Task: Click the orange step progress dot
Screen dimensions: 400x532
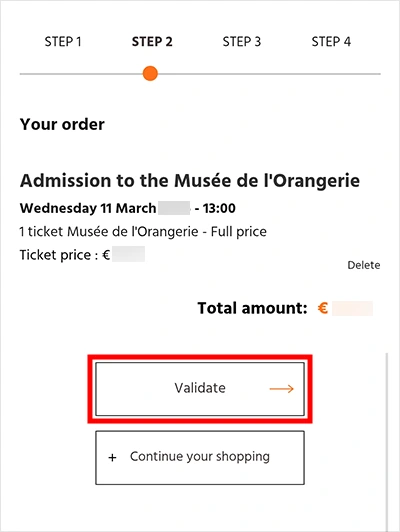Action: click(x=150, y=73)
